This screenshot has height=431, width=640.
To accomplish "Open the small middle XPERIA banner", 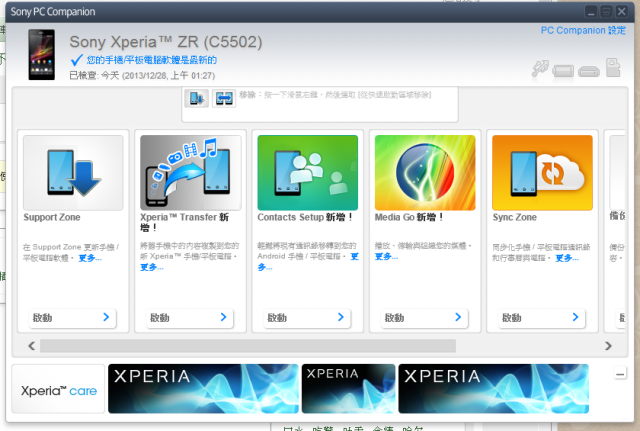I will [x=349, y=389].
